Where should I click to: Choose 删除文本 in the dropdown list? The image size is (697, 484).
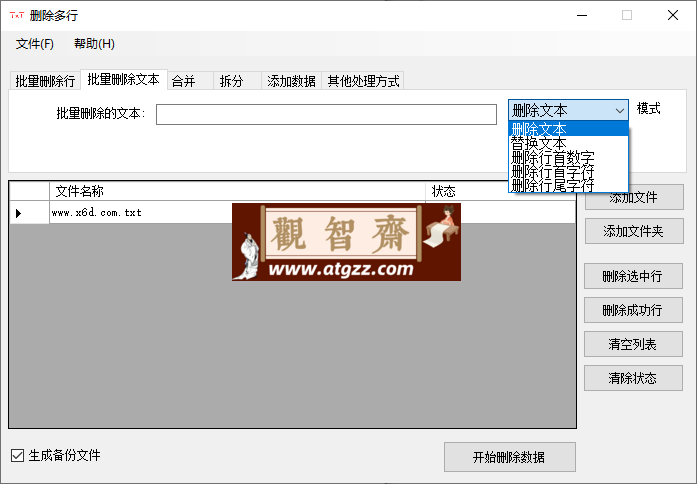[x=568, y=129]
